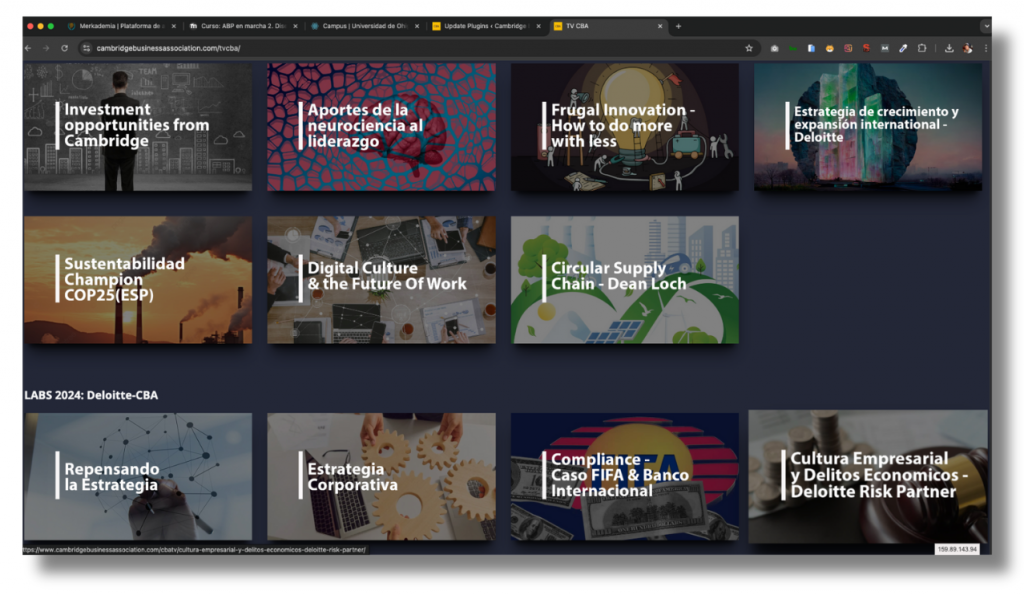
Task: Switch to the Update Plugins tab
Action: (486, 26)
